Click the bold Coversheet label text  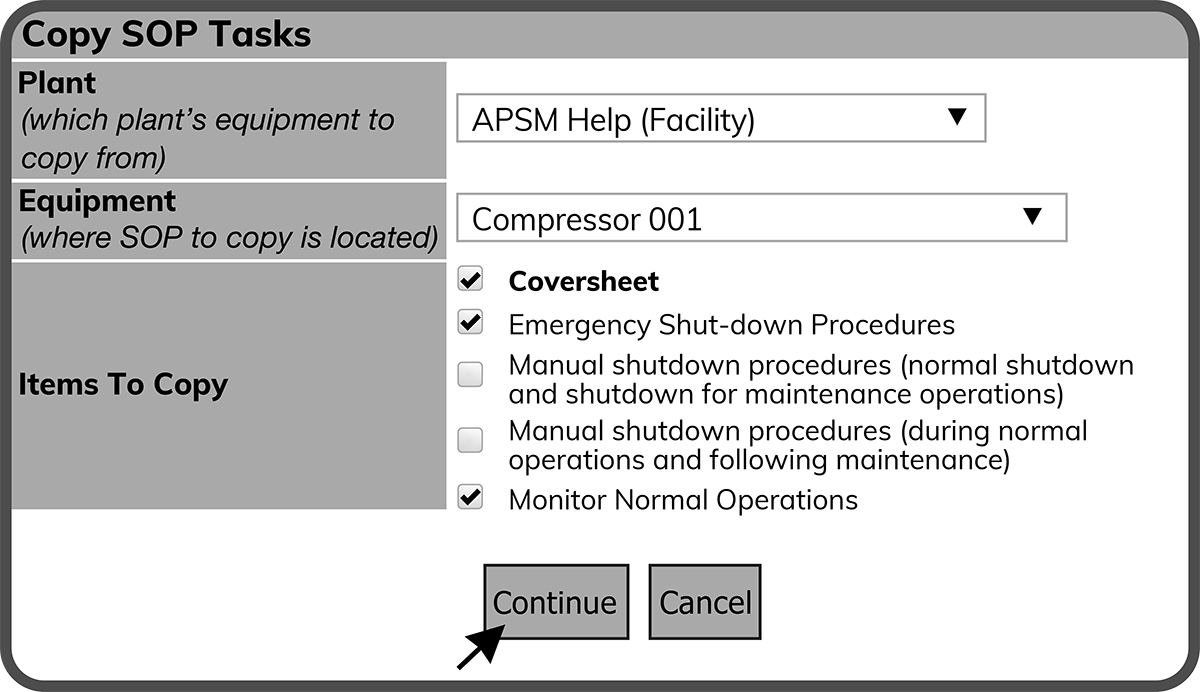[584, 282]
